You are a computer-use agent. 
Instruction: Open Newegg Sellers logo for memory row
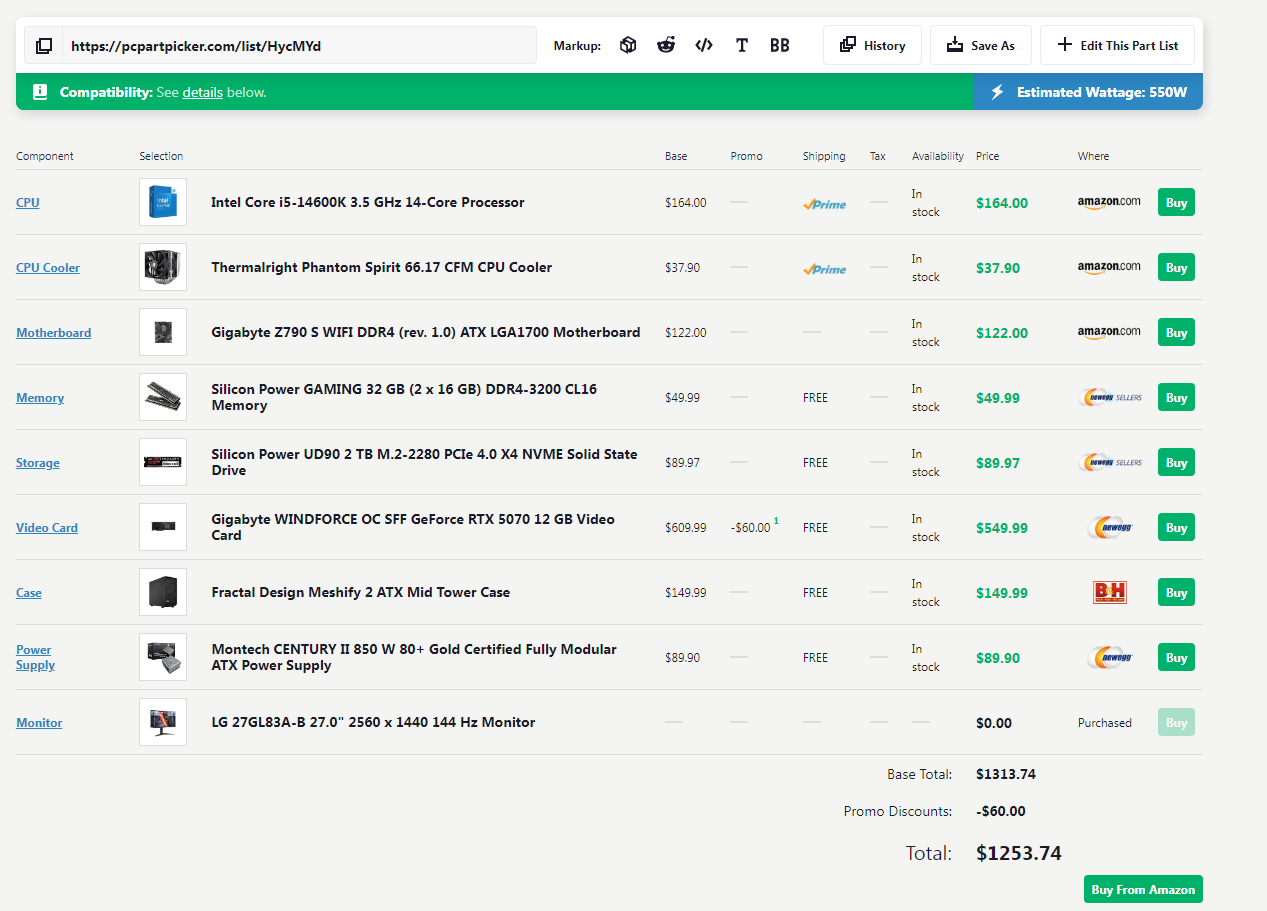[x=1111, y=397]
